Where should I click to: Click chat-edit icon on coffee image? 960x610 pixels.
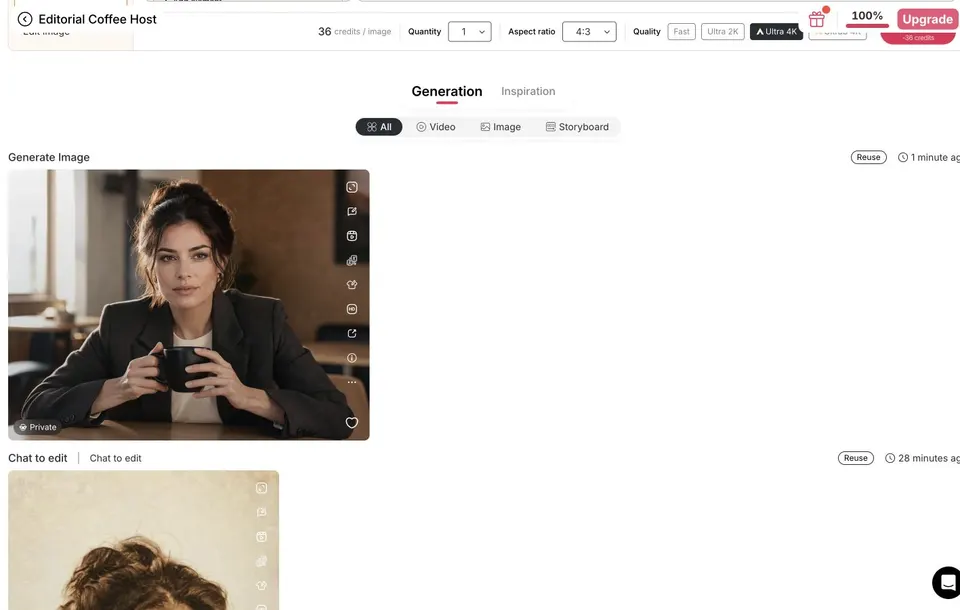[351, 211]
